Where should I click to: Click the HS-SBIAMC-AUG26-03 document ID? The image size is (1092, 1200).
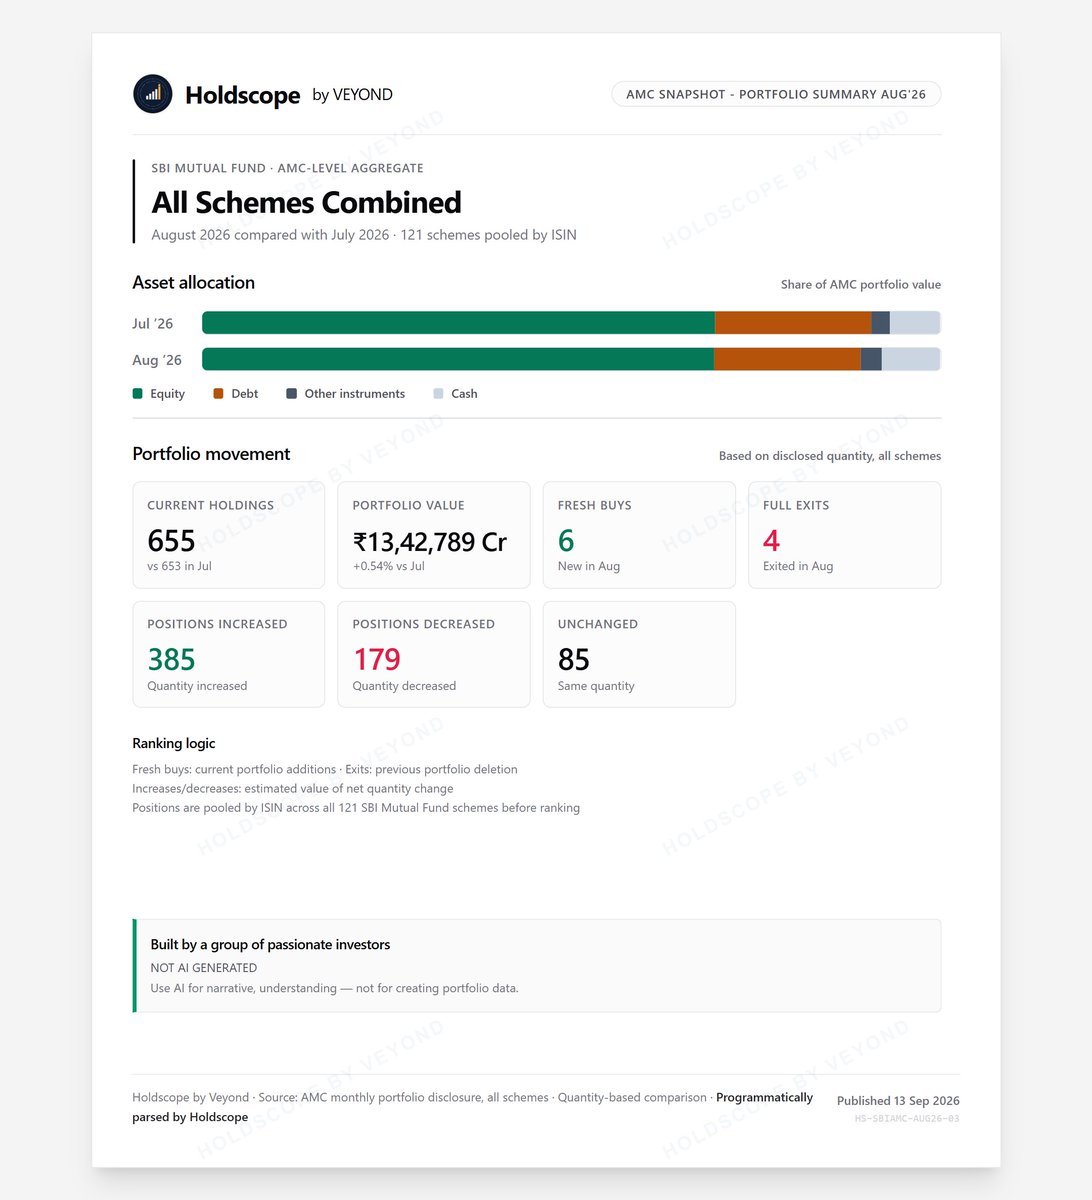coord(907,1119)
